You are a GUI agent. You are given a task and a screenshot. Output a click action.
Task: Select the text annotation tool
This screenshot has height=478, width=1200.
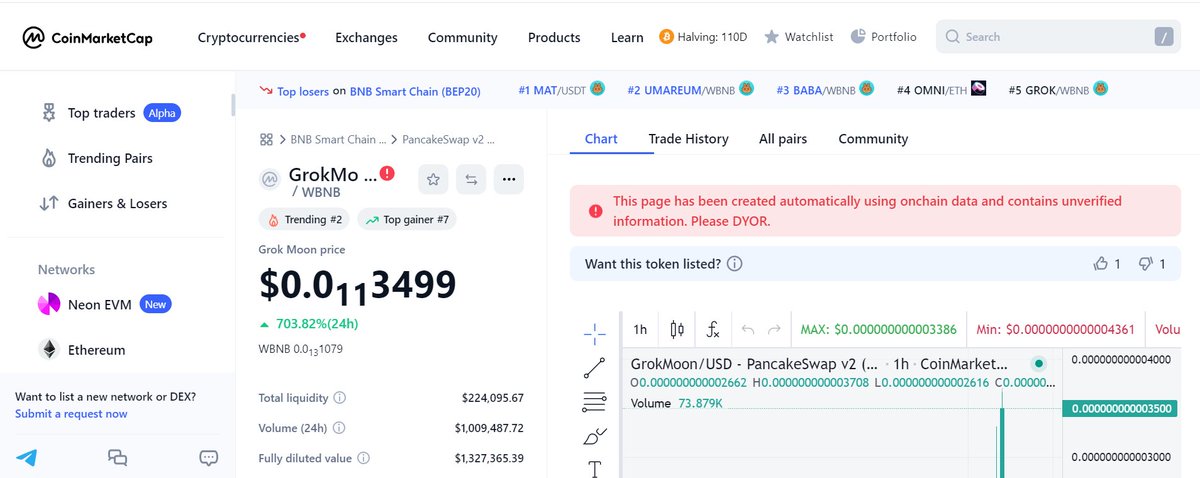coord(594,467)
